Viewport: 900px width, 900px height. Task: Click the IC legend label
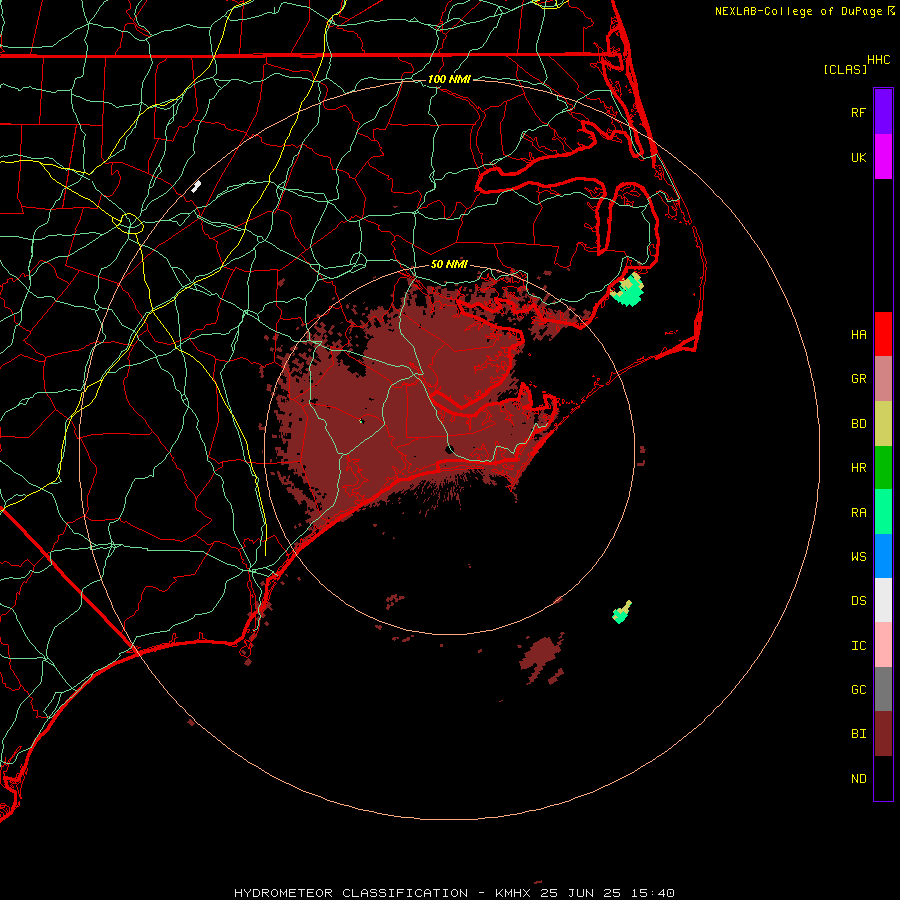[858, 646]
